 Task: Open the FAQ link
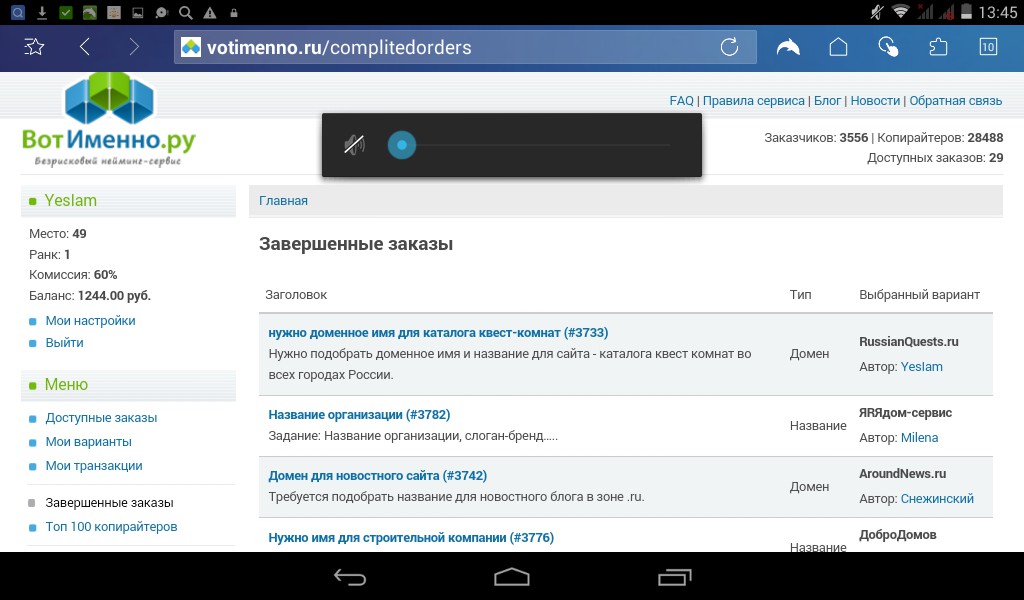tap(681, 101)
